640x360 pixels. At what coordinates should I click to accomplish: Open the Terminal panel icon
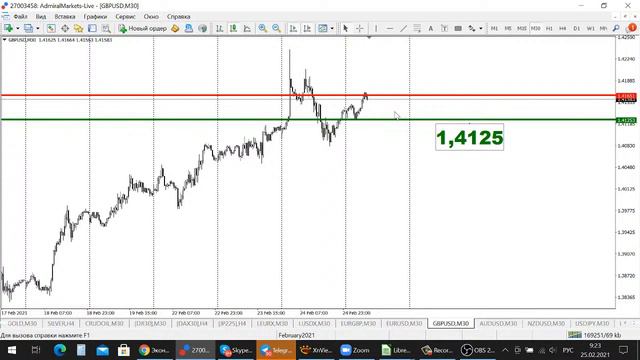[x=92, y=28]
